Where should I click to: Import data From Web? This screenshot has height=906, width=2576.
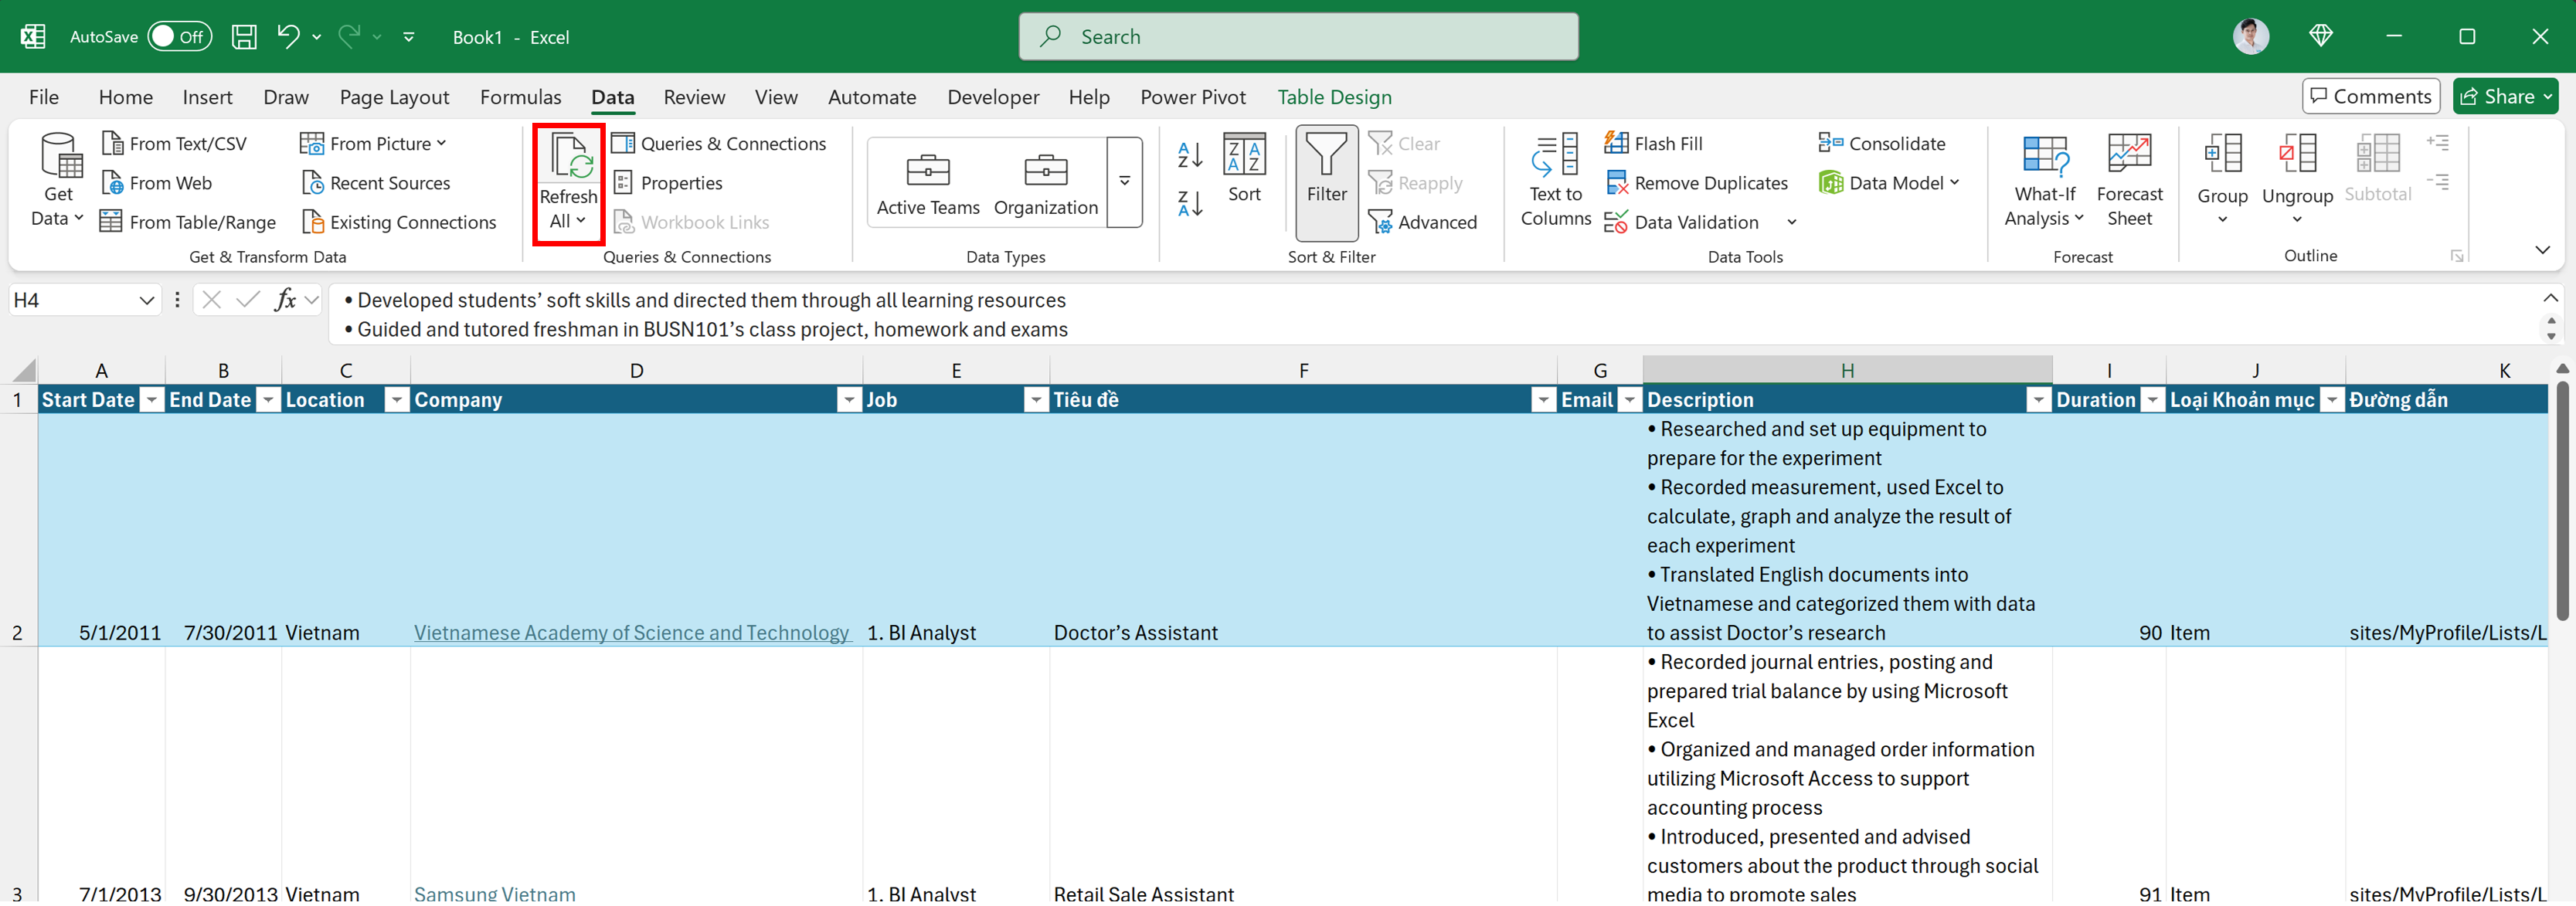(x=157, y=183)
